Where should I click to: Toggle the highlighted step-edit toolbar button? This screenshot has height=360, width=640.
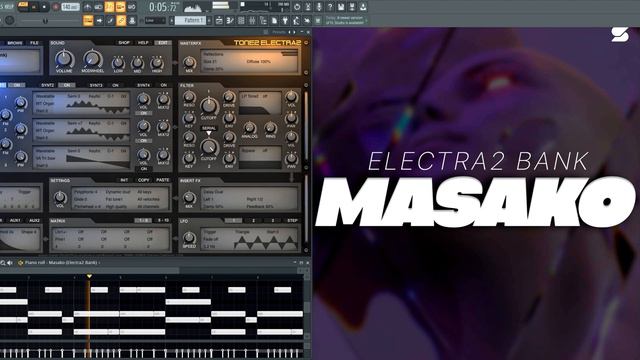click(88, 20)
